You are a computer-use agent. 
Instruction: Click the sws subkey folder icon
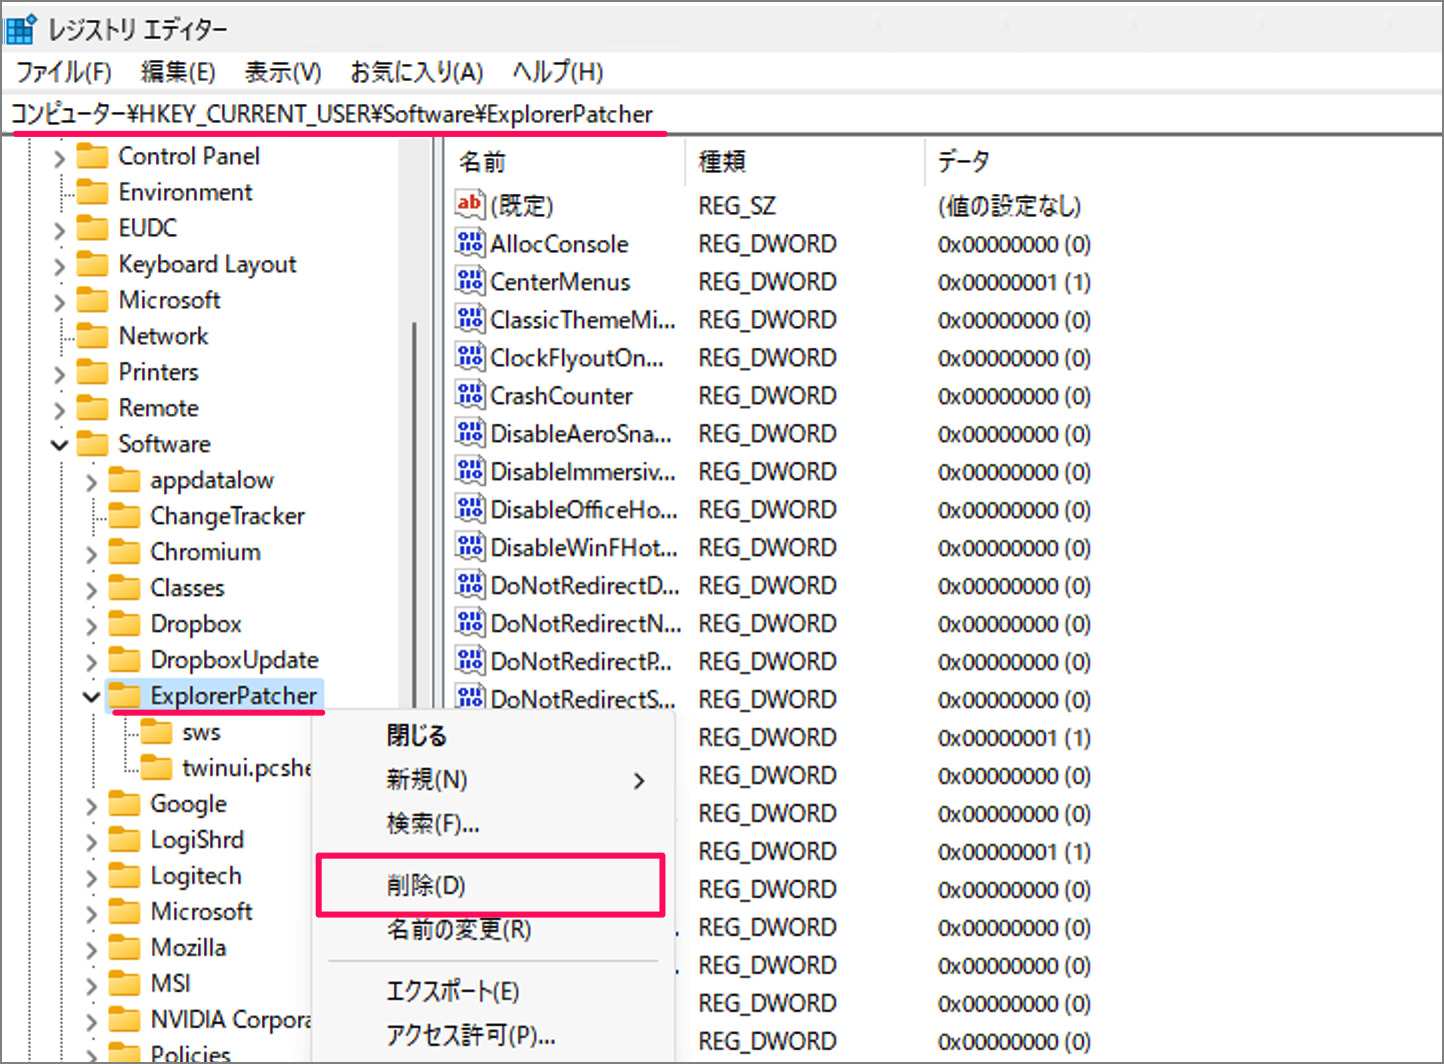[158, 731]
